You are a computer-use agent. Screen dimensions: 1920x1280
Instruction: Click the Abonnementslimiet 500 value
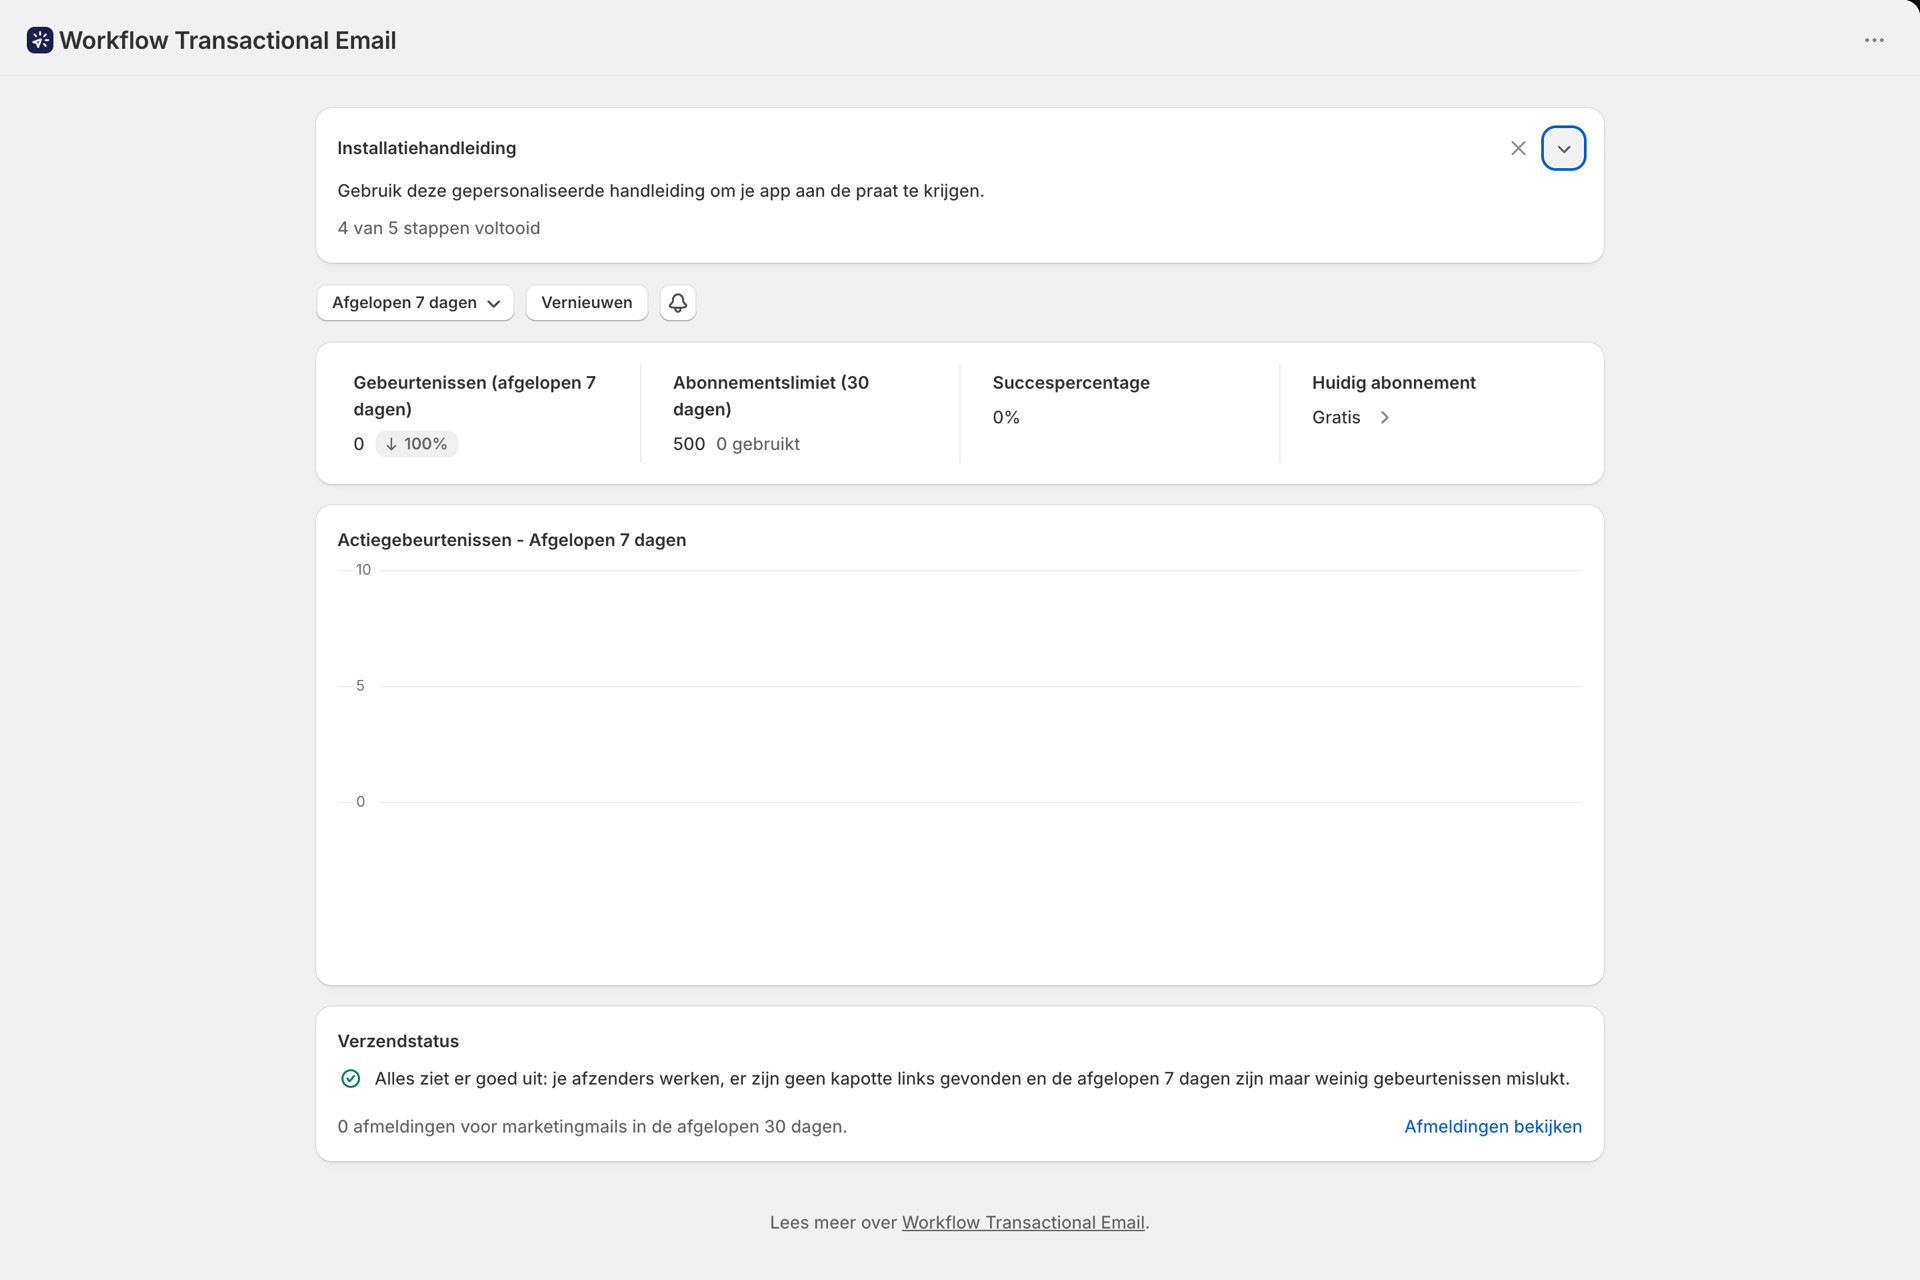[x=689, y=444]
